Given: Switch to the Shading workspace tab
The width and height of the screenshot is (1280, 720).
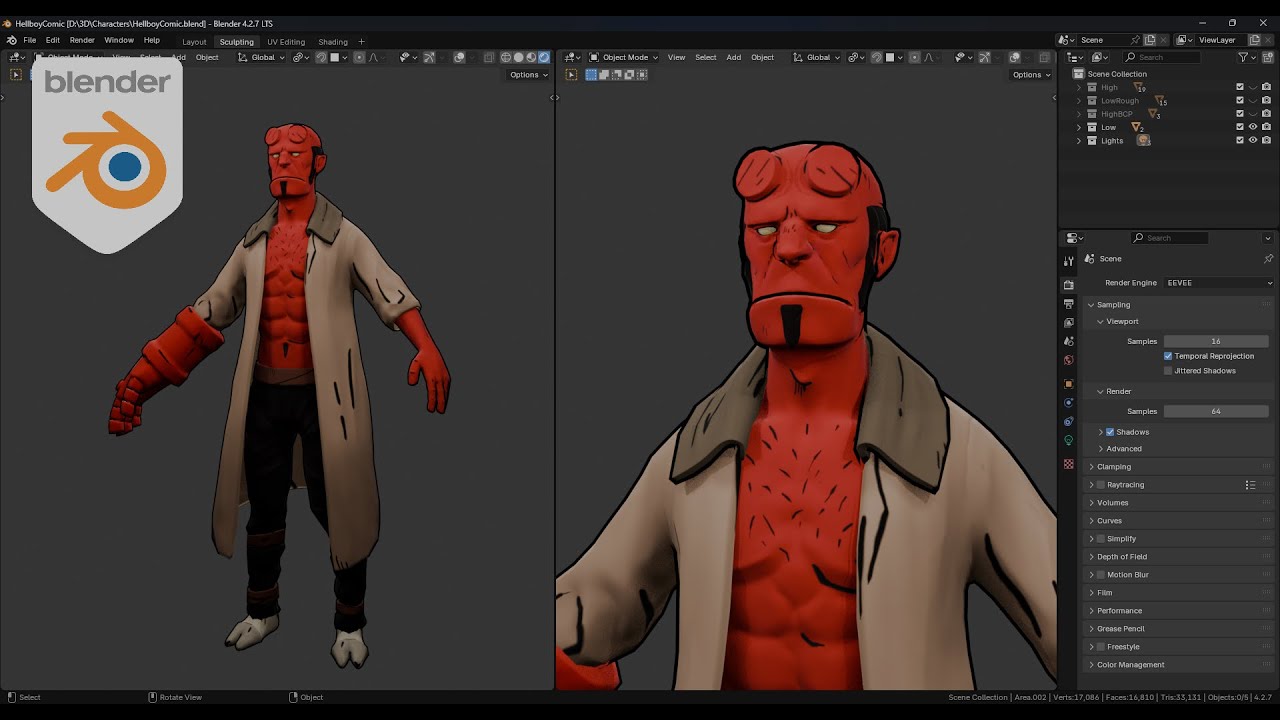Looking at the screenshot, I should [x=333, y=42].
